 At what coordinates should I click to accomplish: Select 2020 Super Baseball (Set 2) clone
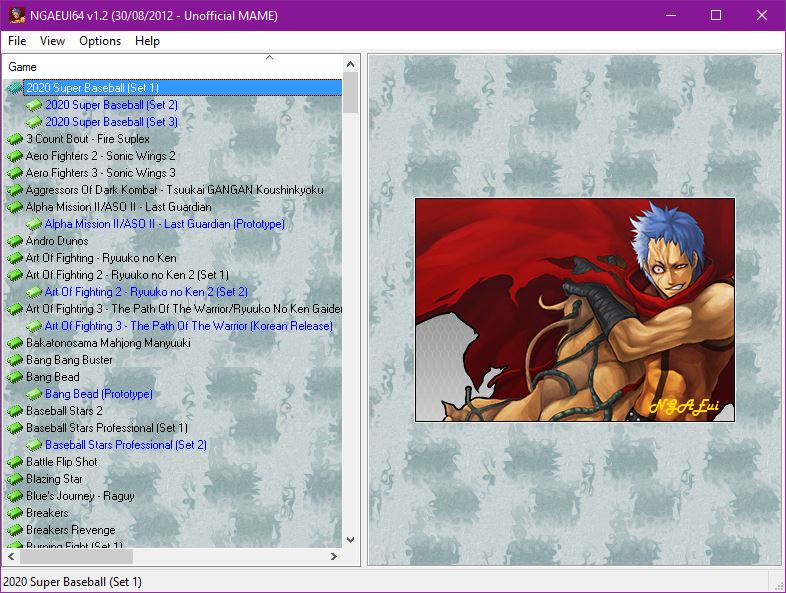[111, 105]
